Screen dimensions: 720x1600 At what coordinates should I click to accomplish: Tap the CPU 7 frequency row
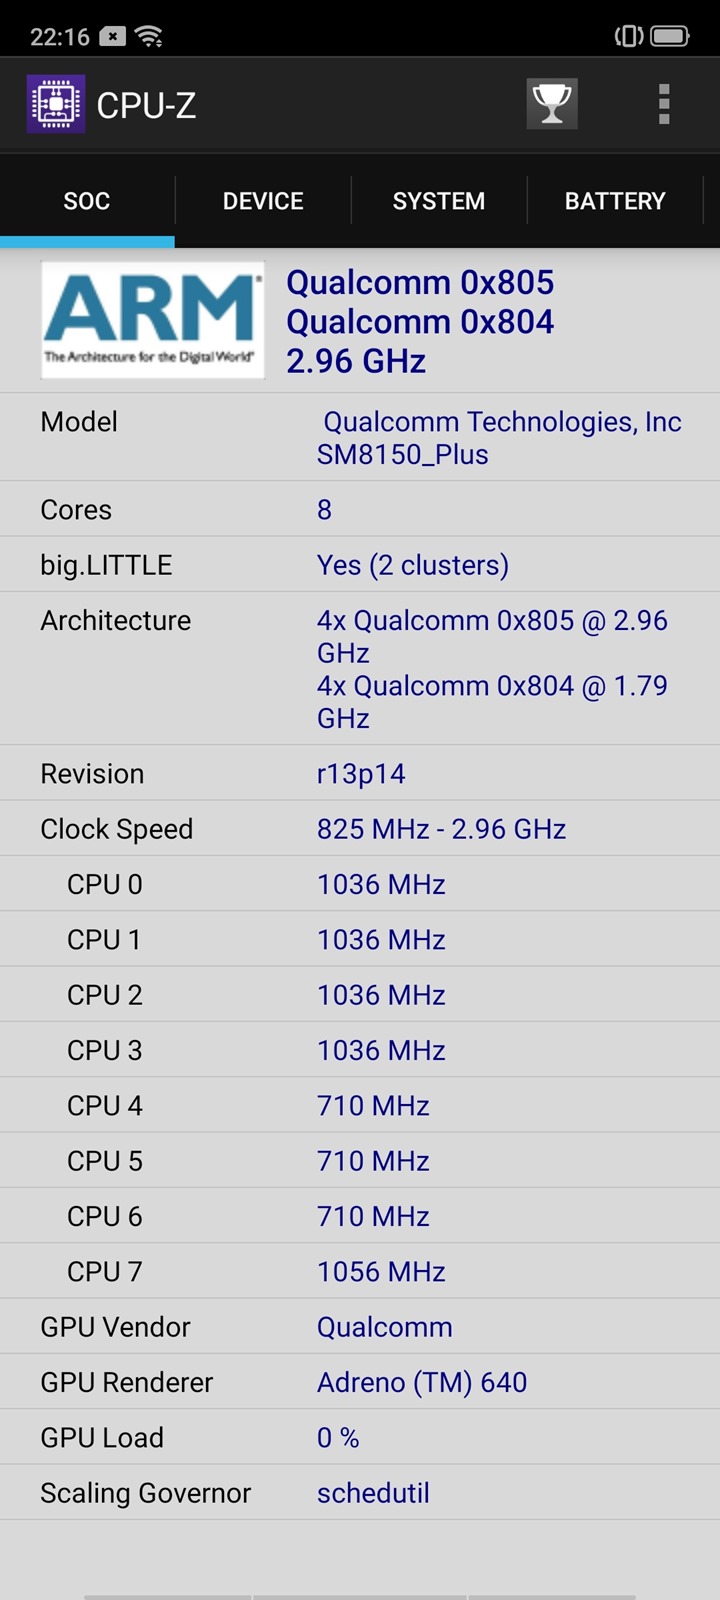pyautogui.click(x=360, y=1271)
